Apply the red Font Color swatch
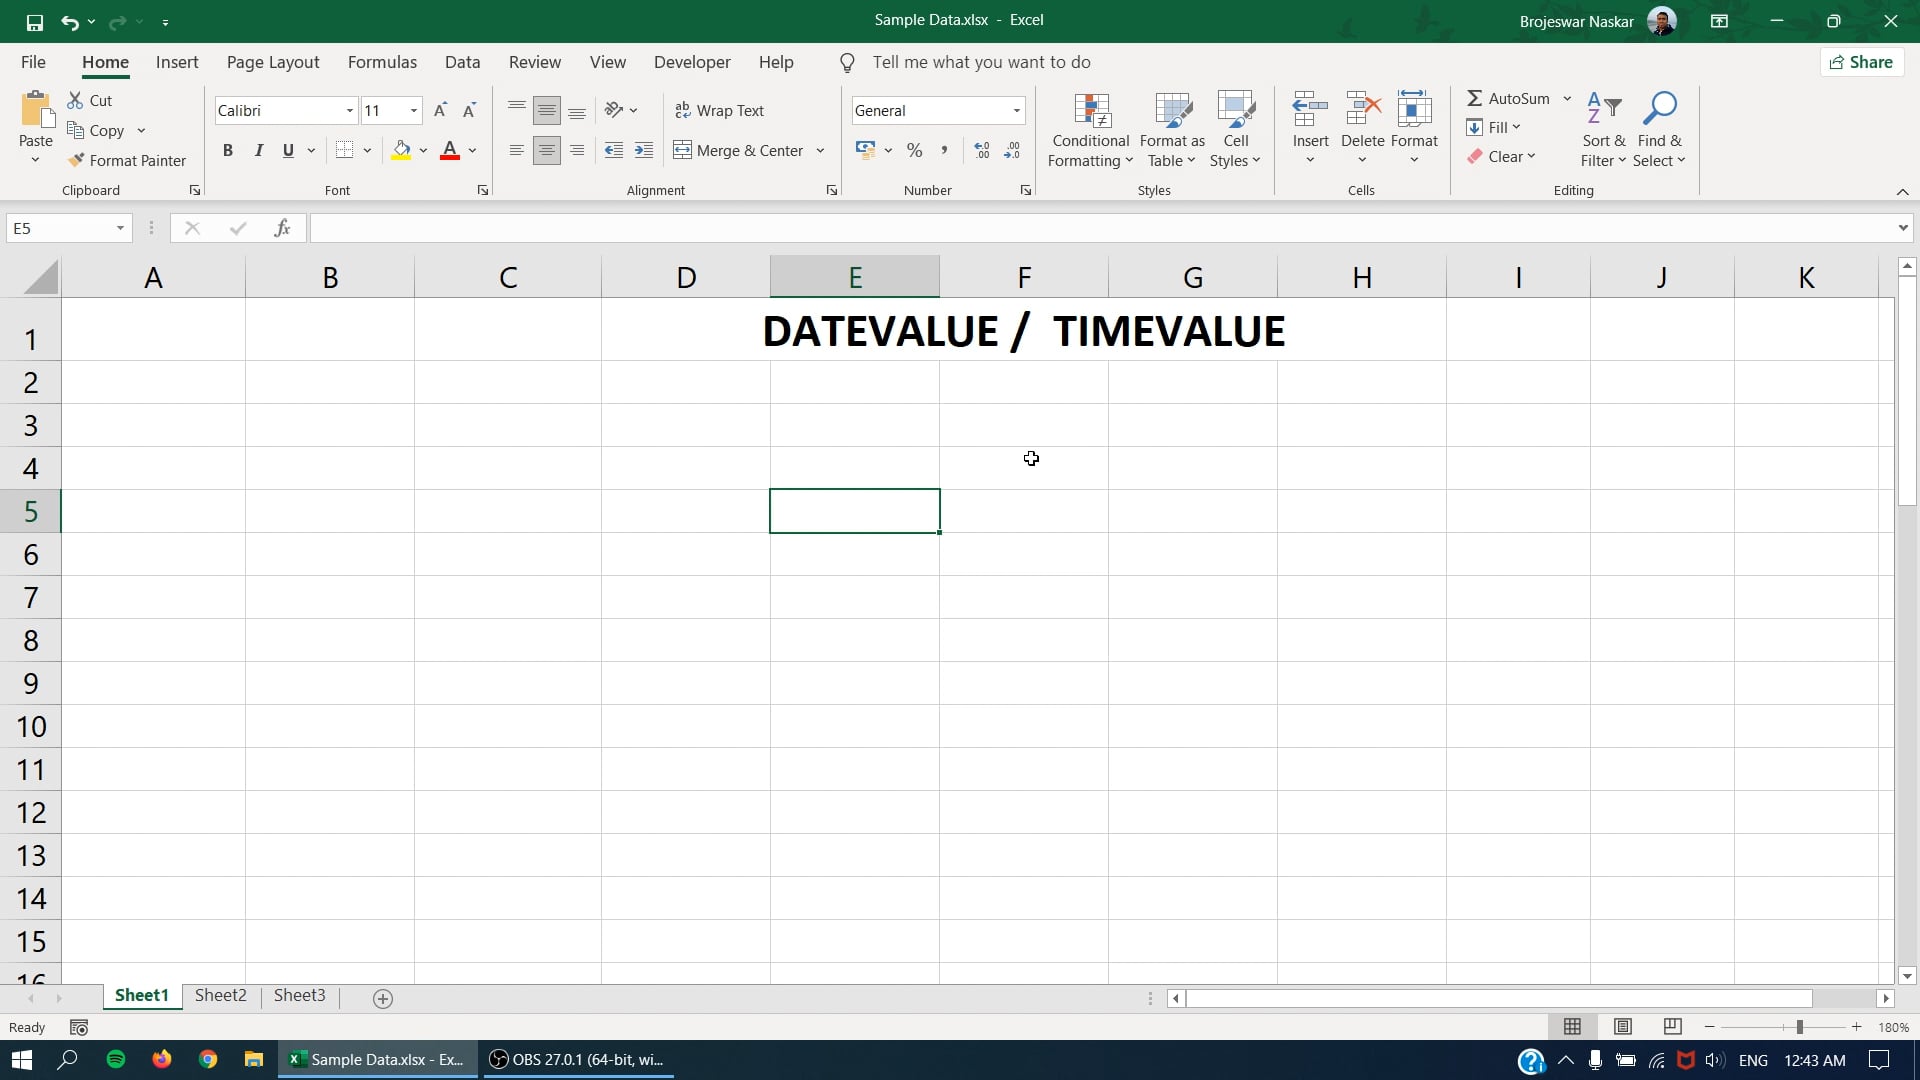 point(450,150)
